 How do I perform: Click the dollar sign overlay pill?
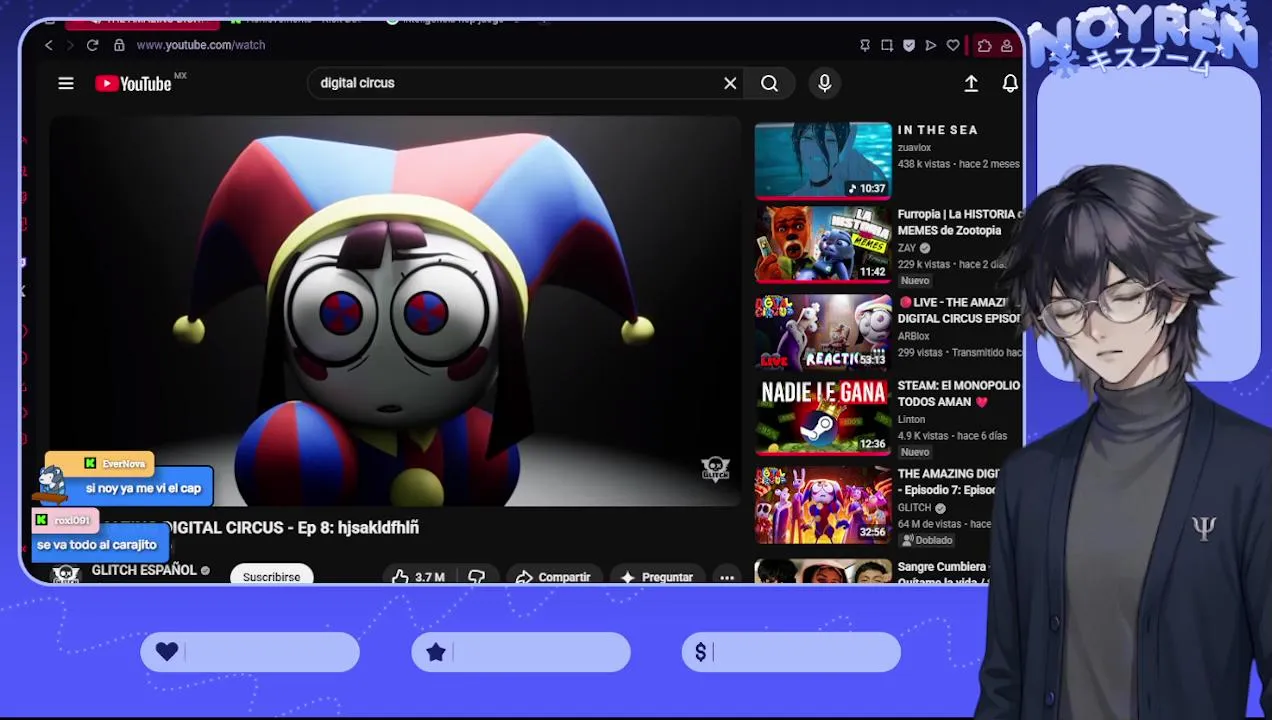791,652
